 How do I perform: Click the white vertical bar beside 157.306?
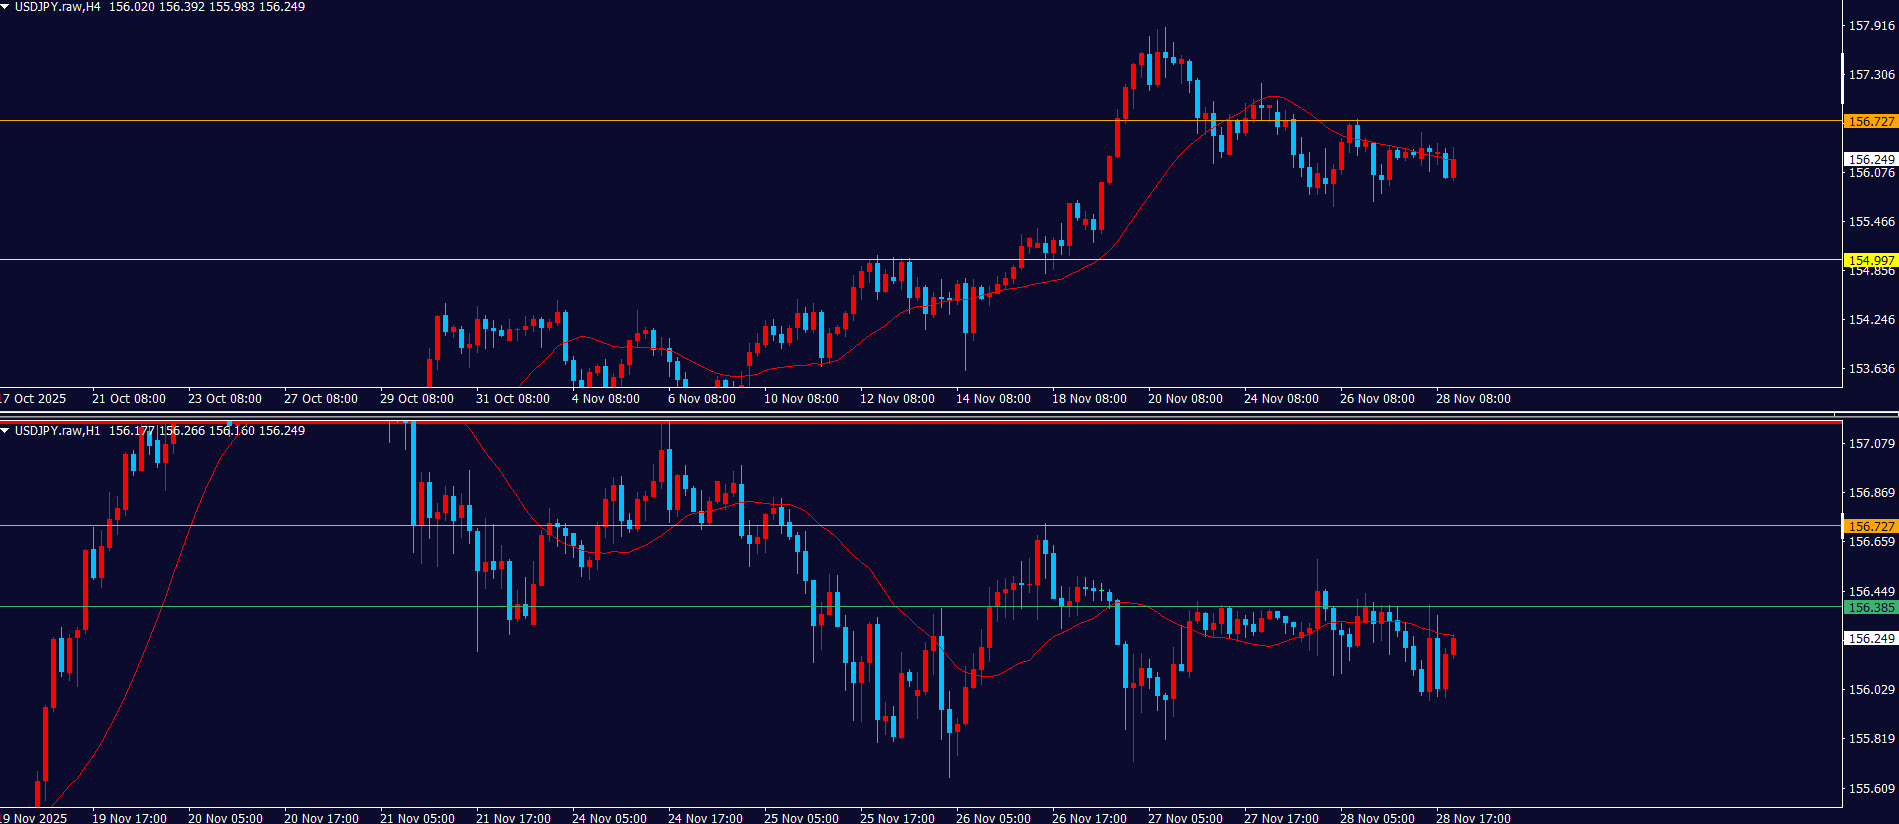[x=1843, y=79]
